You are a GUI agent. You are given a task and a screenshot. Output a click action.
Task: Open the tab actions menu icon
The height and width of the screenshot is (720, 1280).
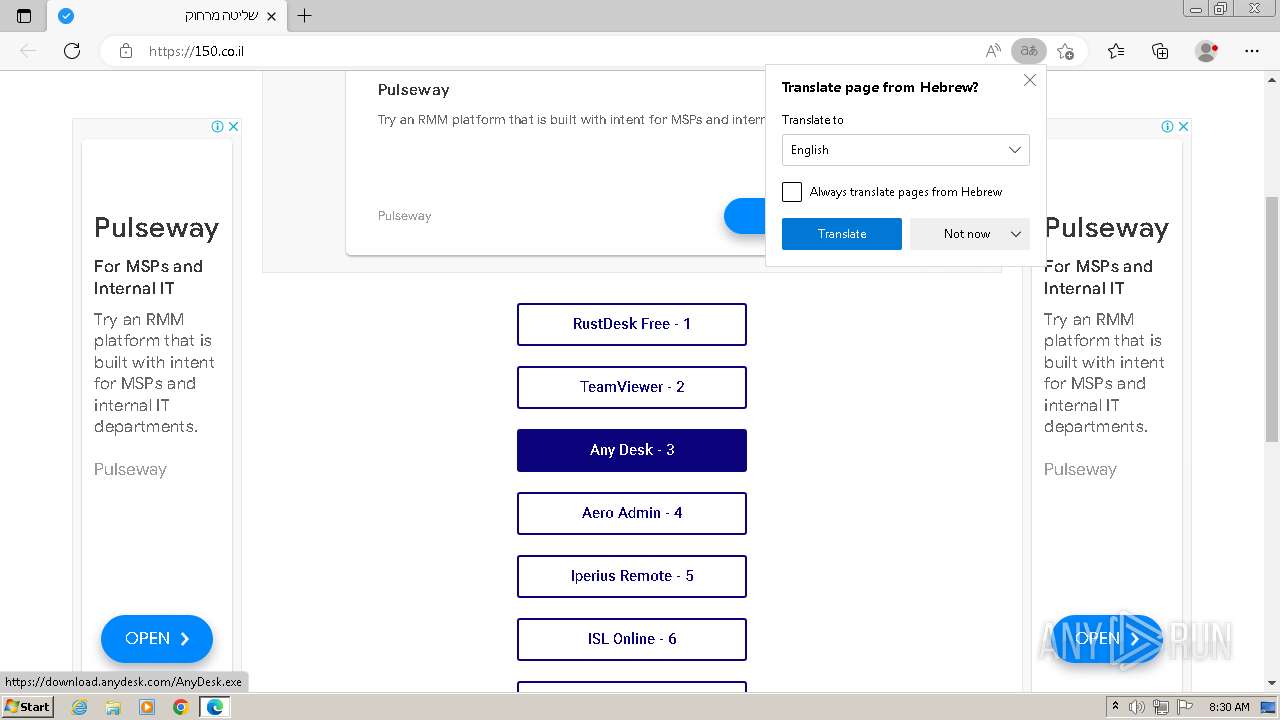[x=24, y=15]
